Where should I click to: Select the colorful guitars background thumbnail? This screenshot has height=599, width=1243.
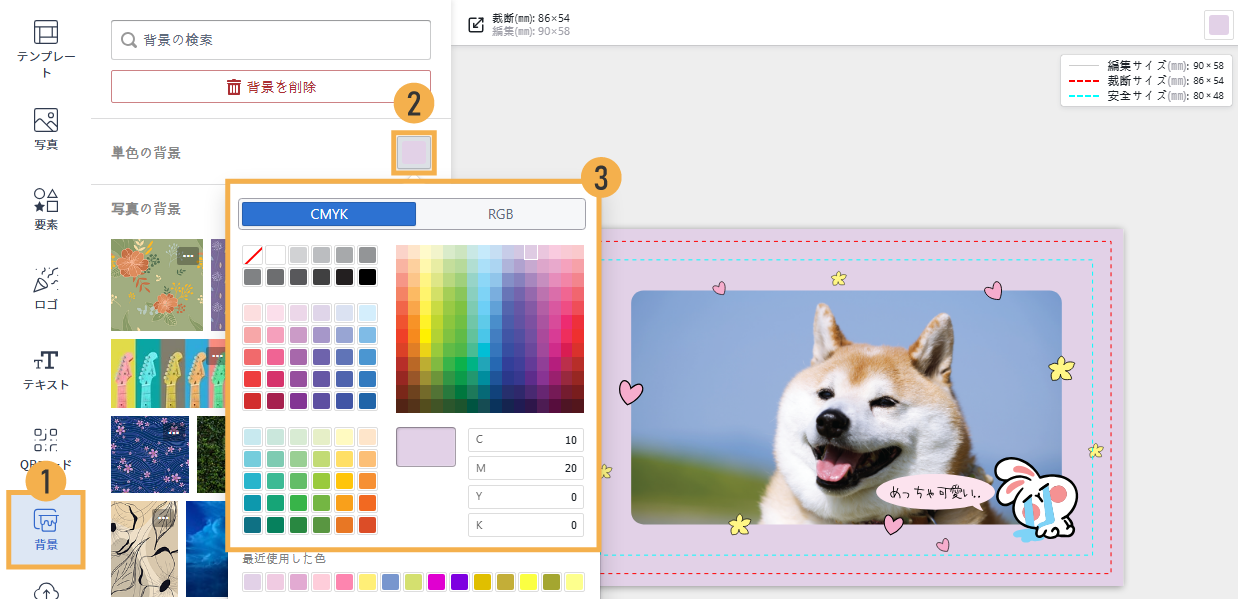[x=158, y=373]
